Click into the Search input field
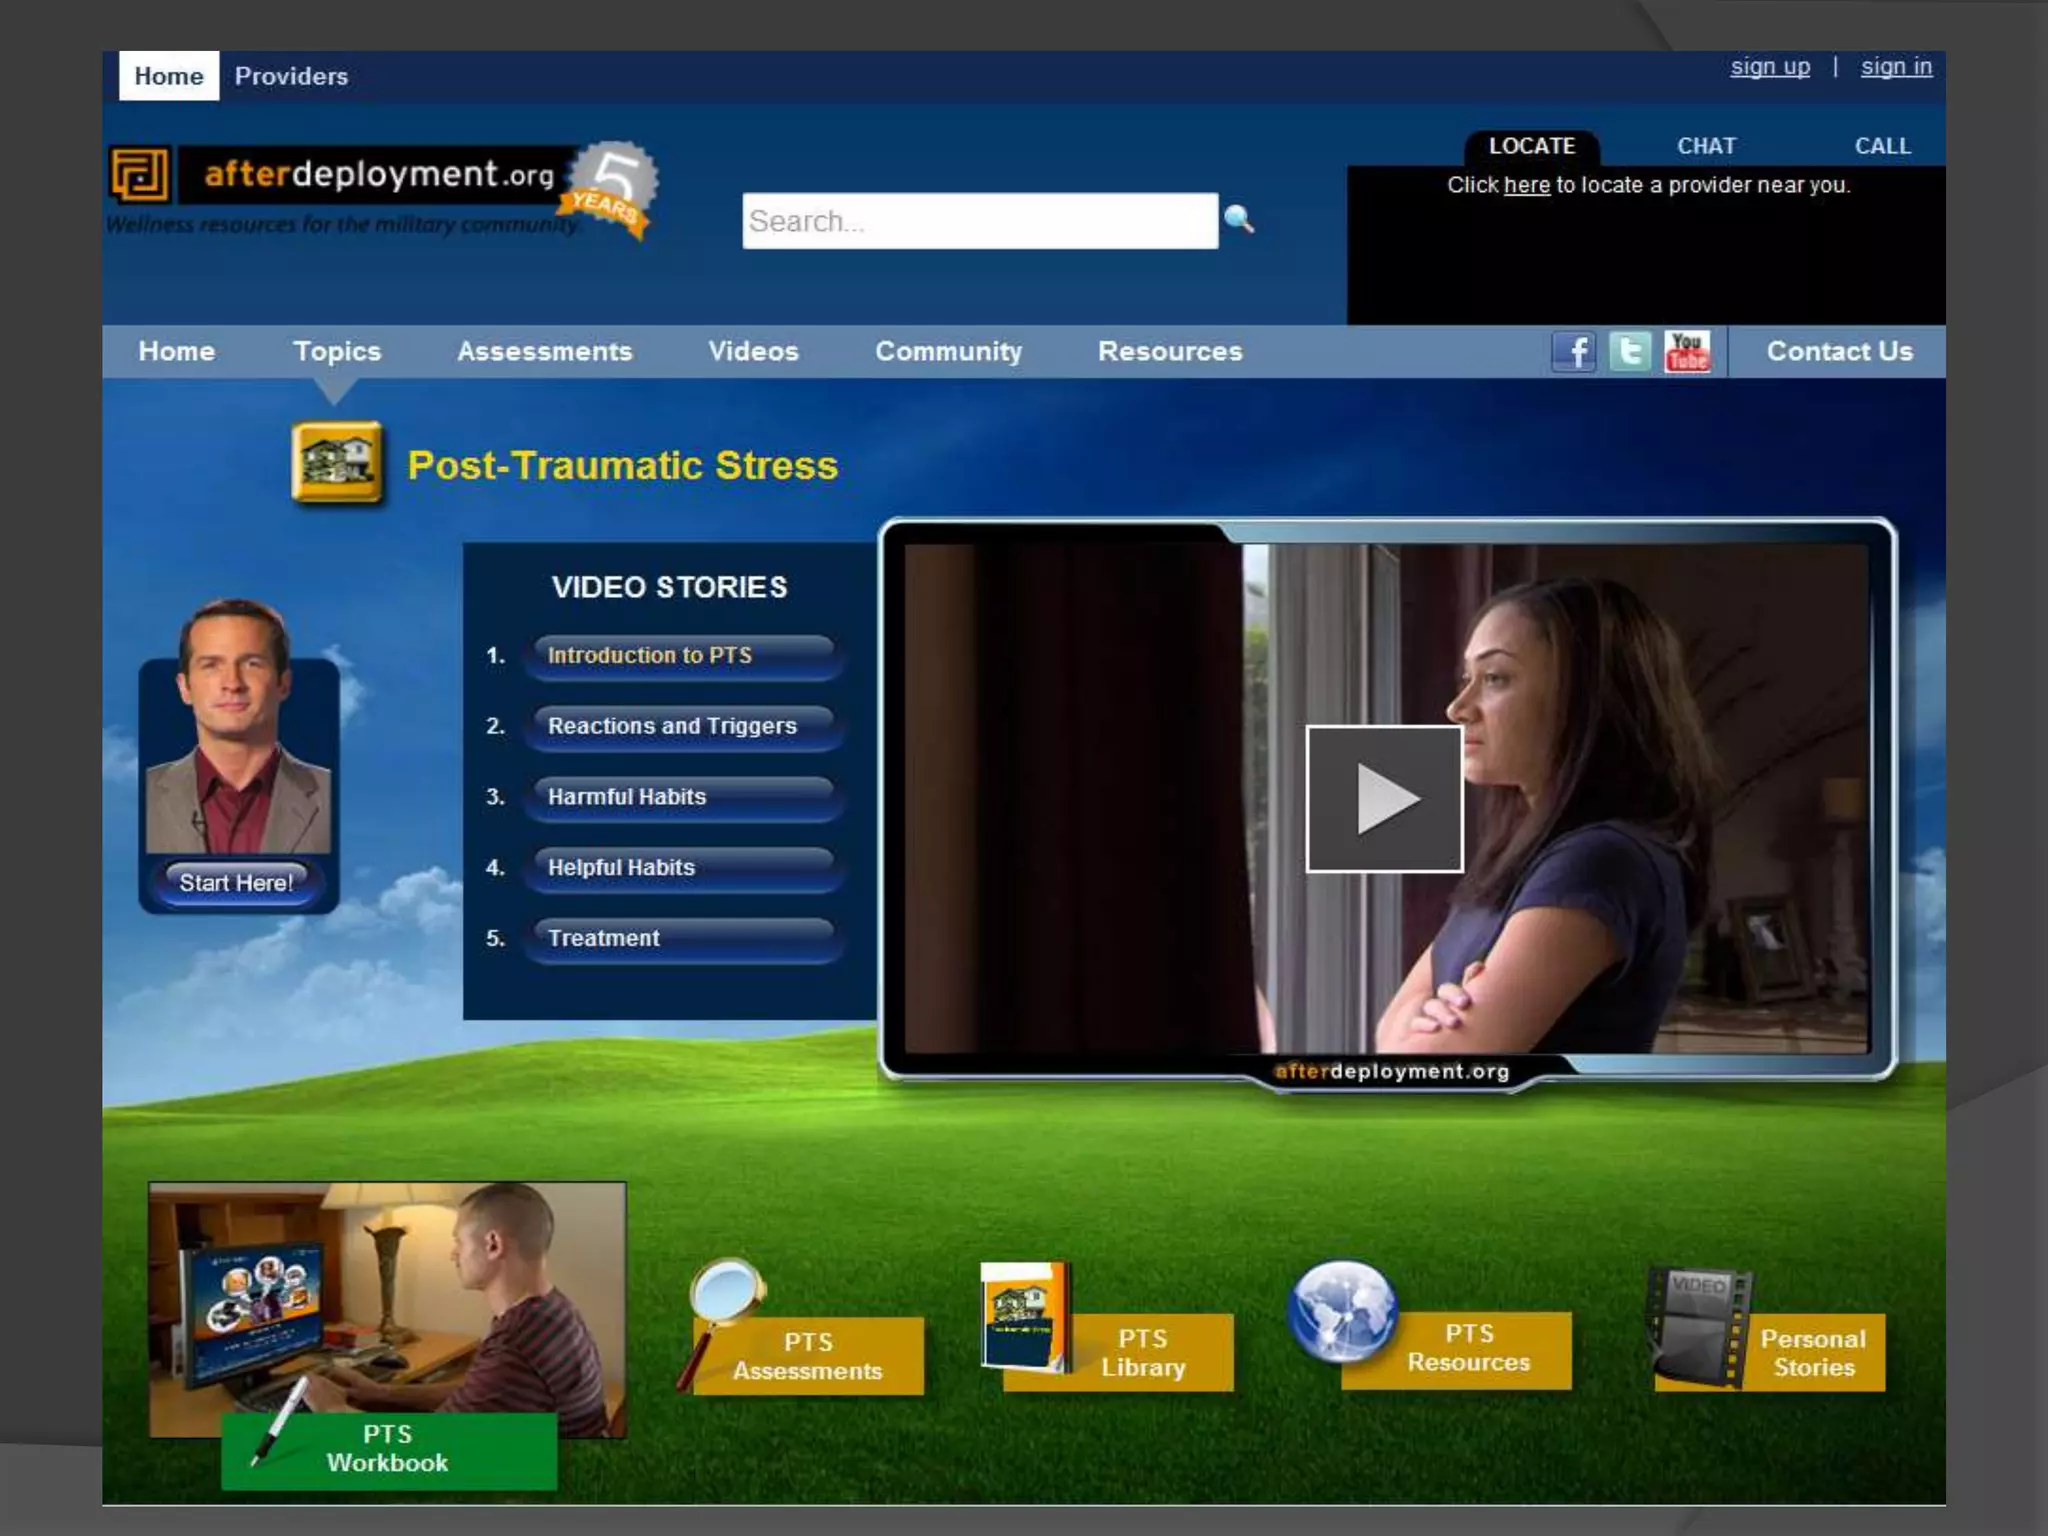The width and height of the screenshot is (2048, 1536). click(x=979, y=221)
